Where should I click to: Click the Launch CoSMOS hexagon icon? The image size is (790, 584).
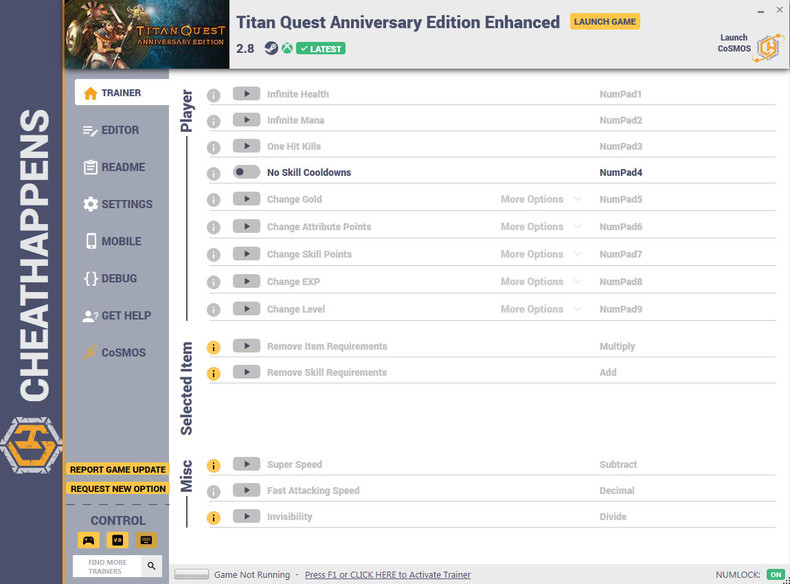768,48
